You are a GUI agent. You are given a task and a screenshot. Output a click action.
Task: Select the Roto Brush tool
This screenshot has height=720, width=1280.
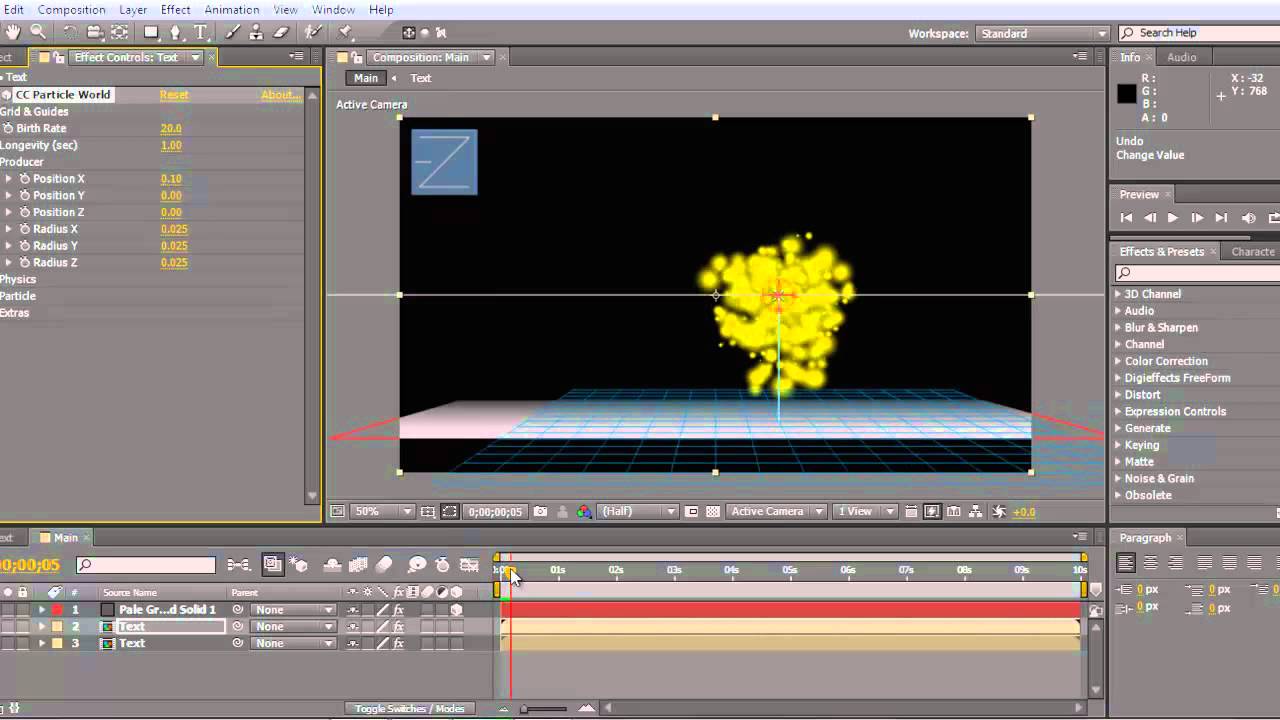(x=314, y=32)
